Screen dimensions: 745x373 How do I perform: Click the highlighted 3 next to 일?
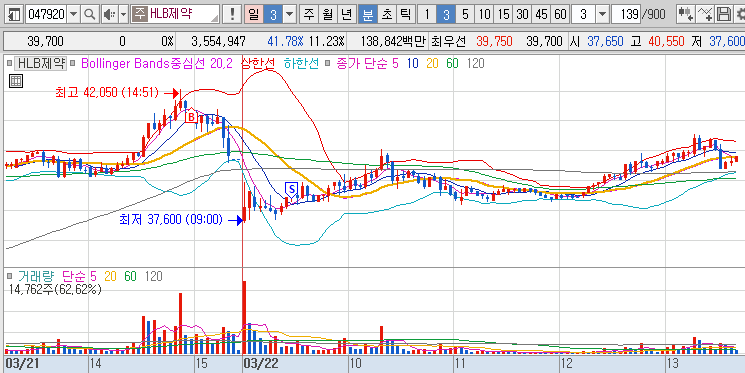tap(273, 14)
